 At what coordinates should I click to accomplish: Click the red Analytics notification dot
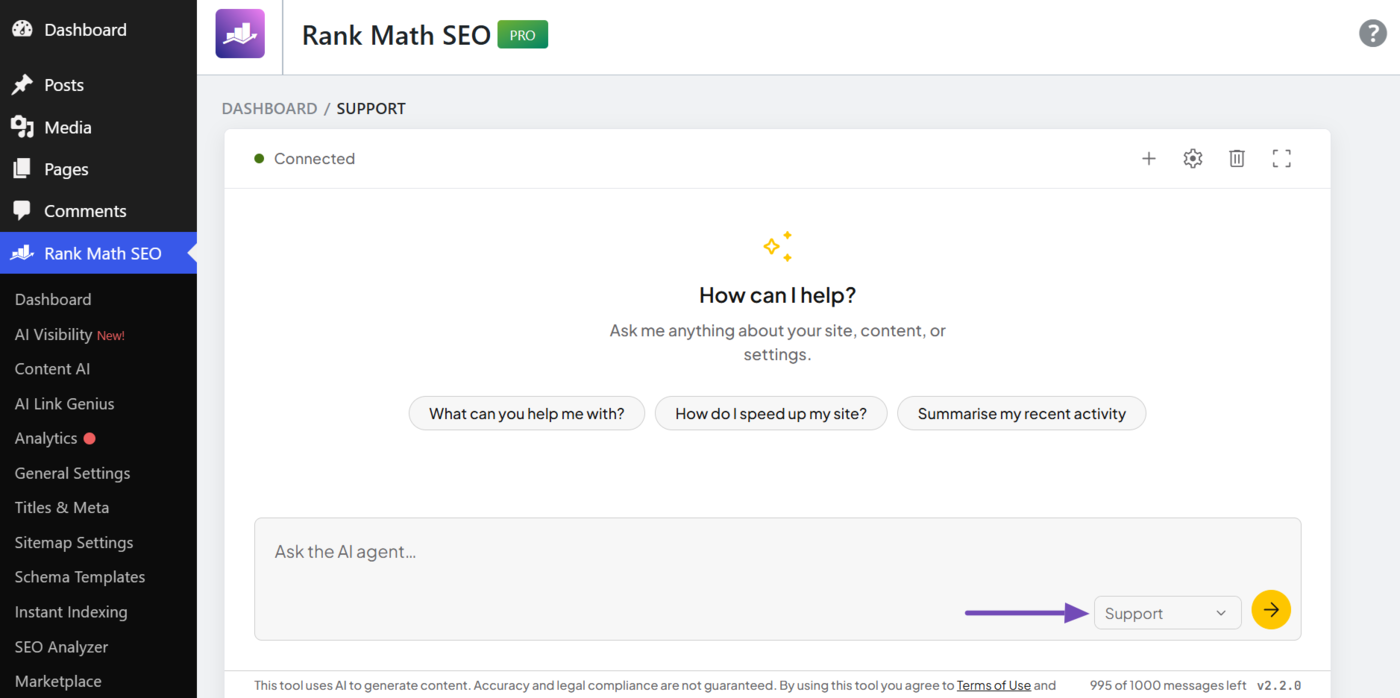[x=90, y=438]
